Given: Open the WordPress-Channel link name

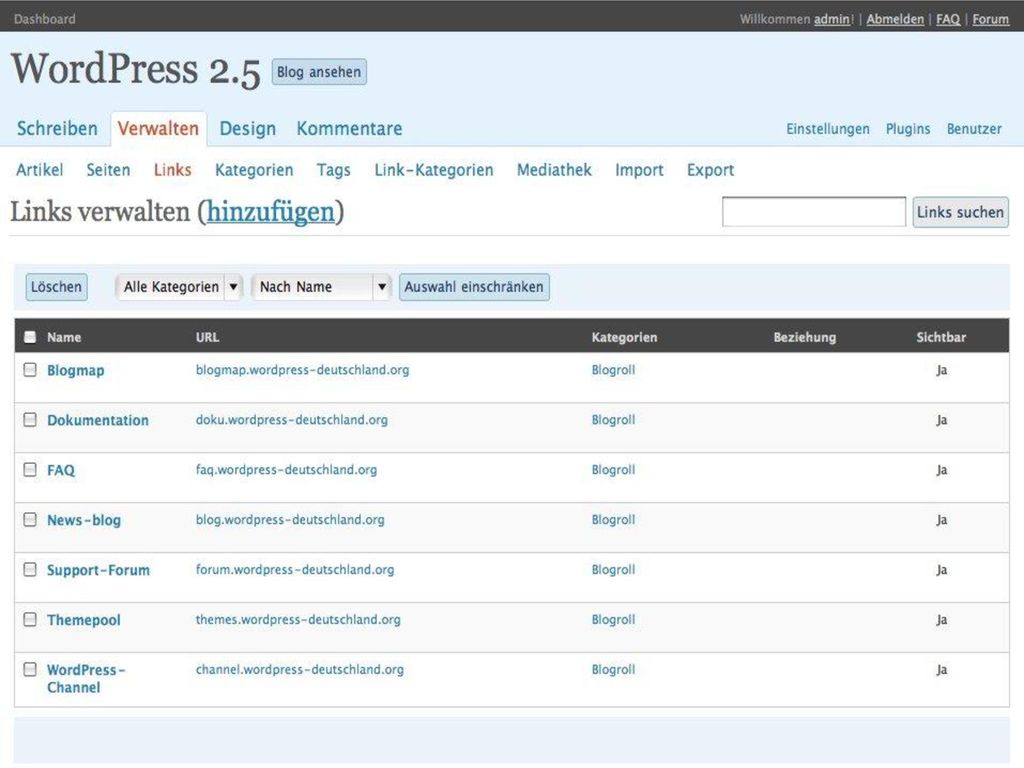Looking at the screenshot, I should tap(86, 678).
